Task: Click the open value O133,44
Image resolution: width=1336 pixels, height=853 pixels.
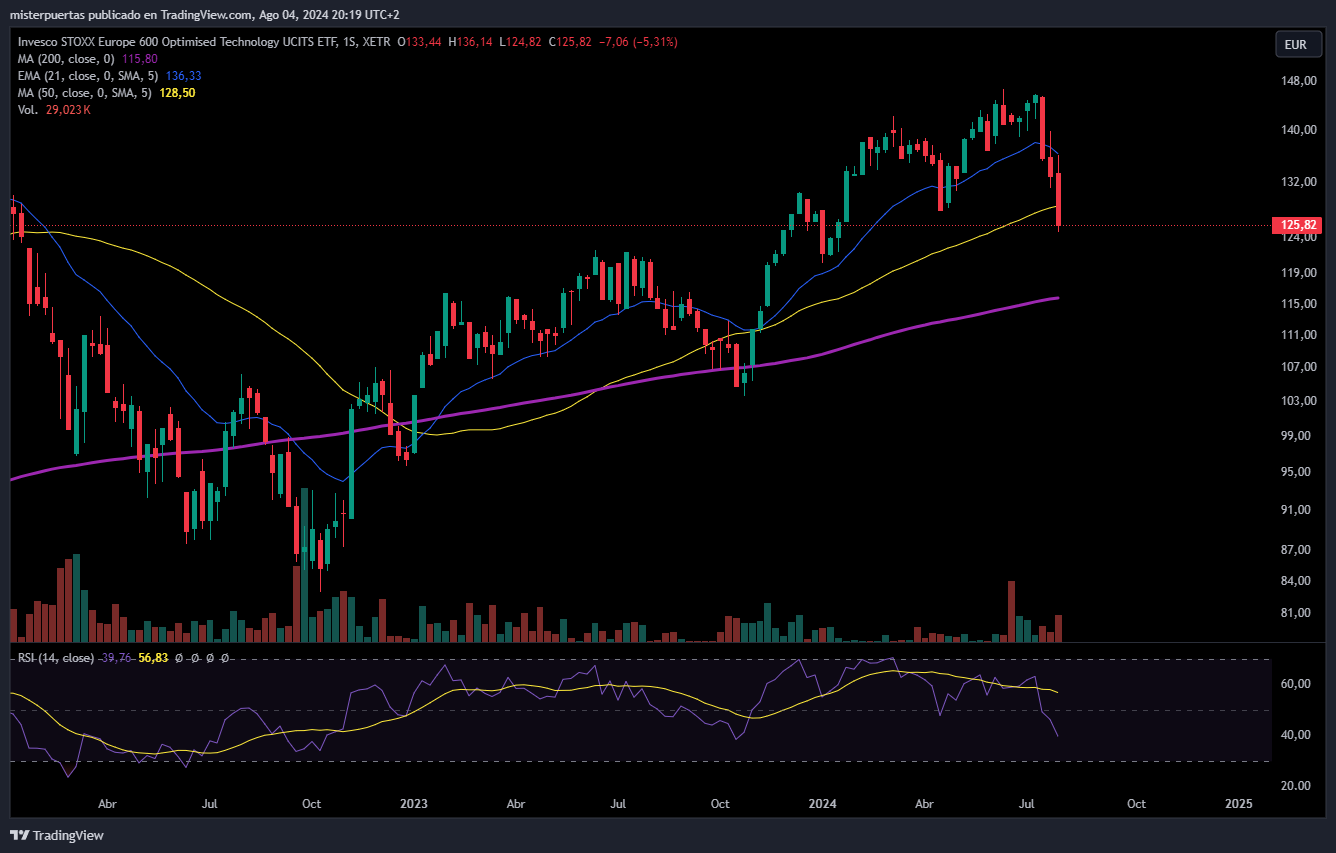Action: (420, 42)
